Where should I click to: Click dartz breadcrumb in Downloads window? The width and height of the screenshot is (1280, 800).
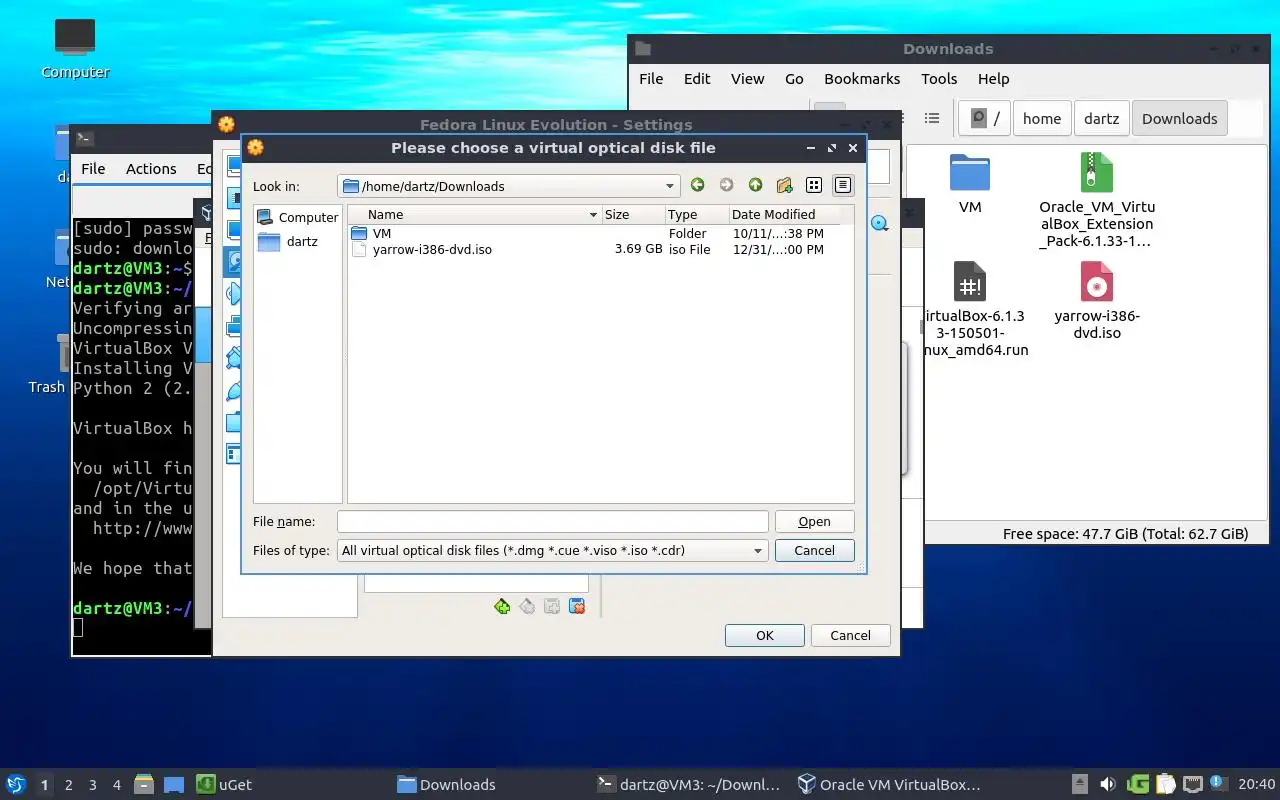(x=1101, y=118)
